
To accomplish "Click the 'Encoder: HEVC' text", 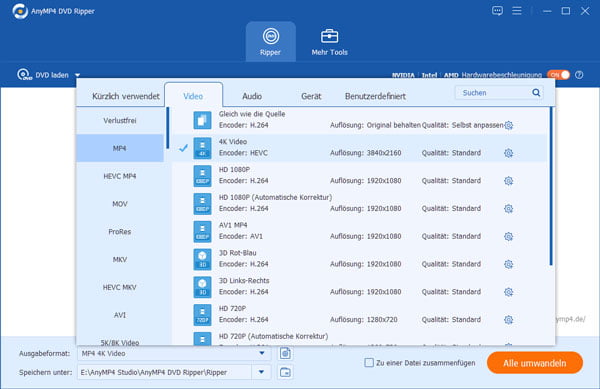I will tap(243, 153).
